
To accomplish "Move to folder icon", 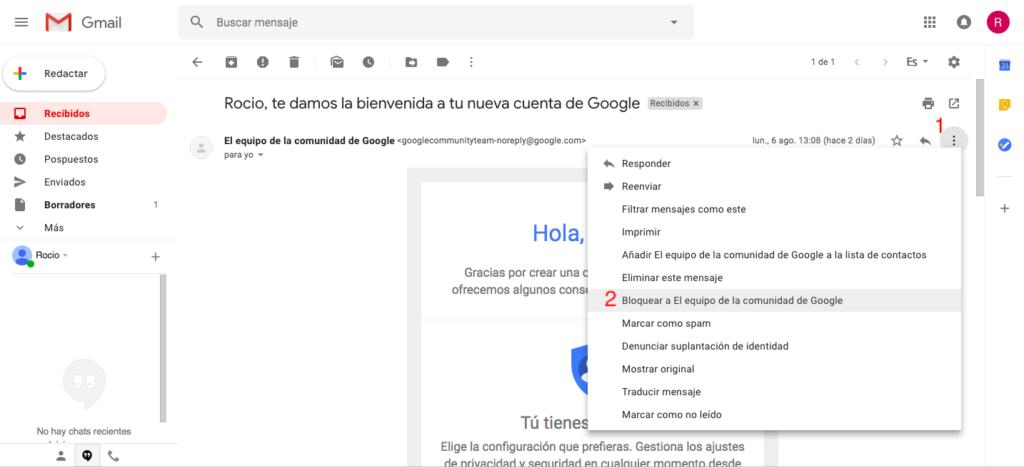I will (411, 62).
